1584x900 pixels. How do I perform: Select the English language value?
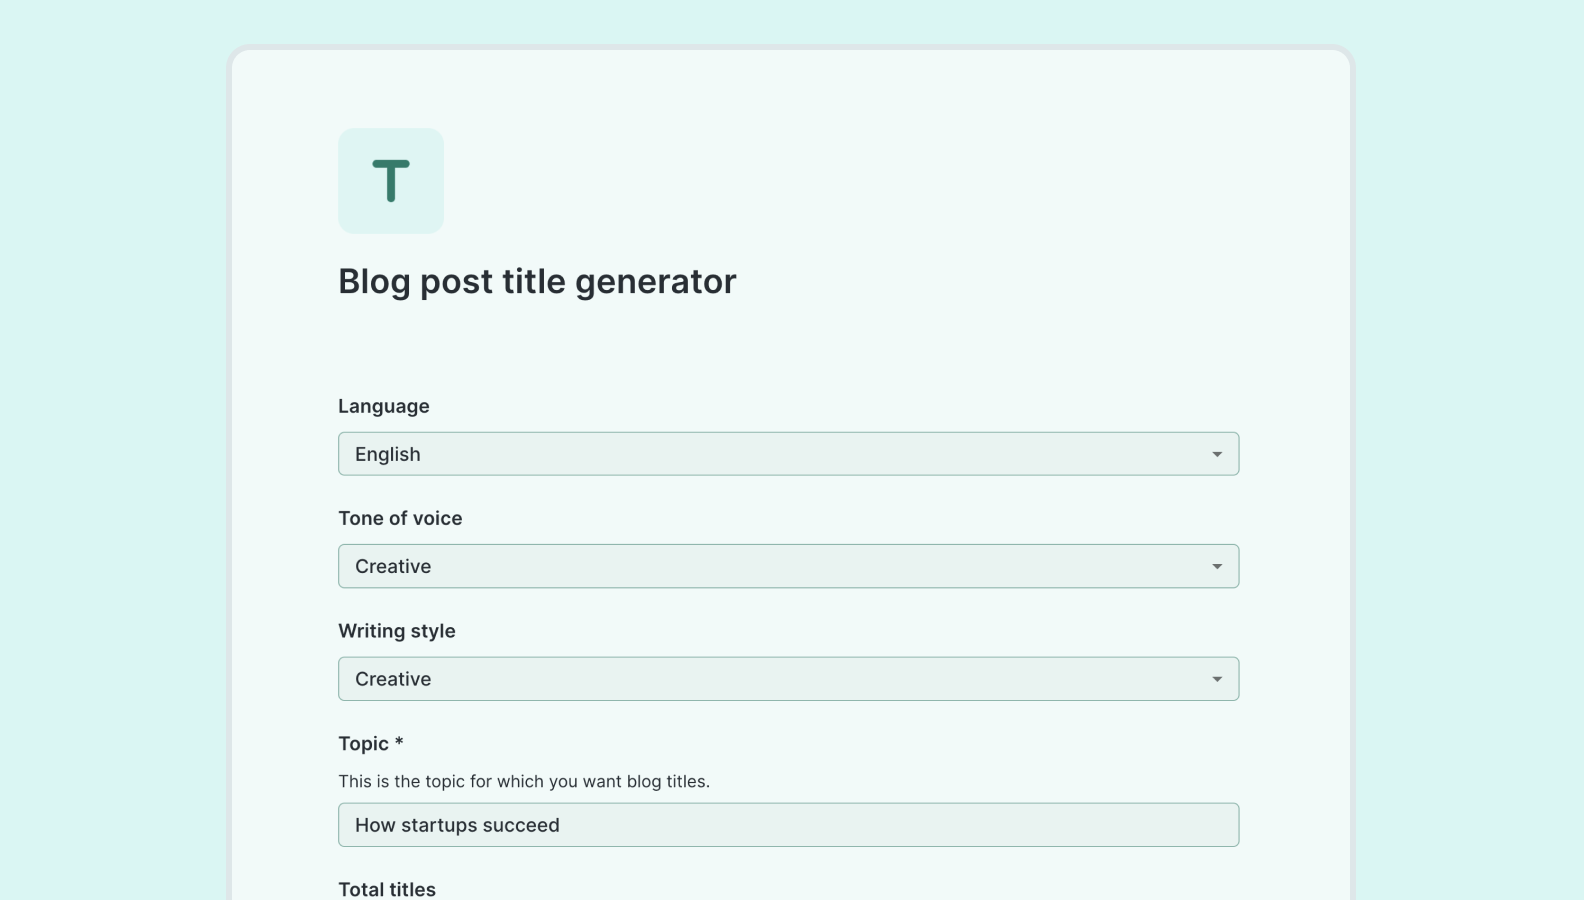point(388,454)
